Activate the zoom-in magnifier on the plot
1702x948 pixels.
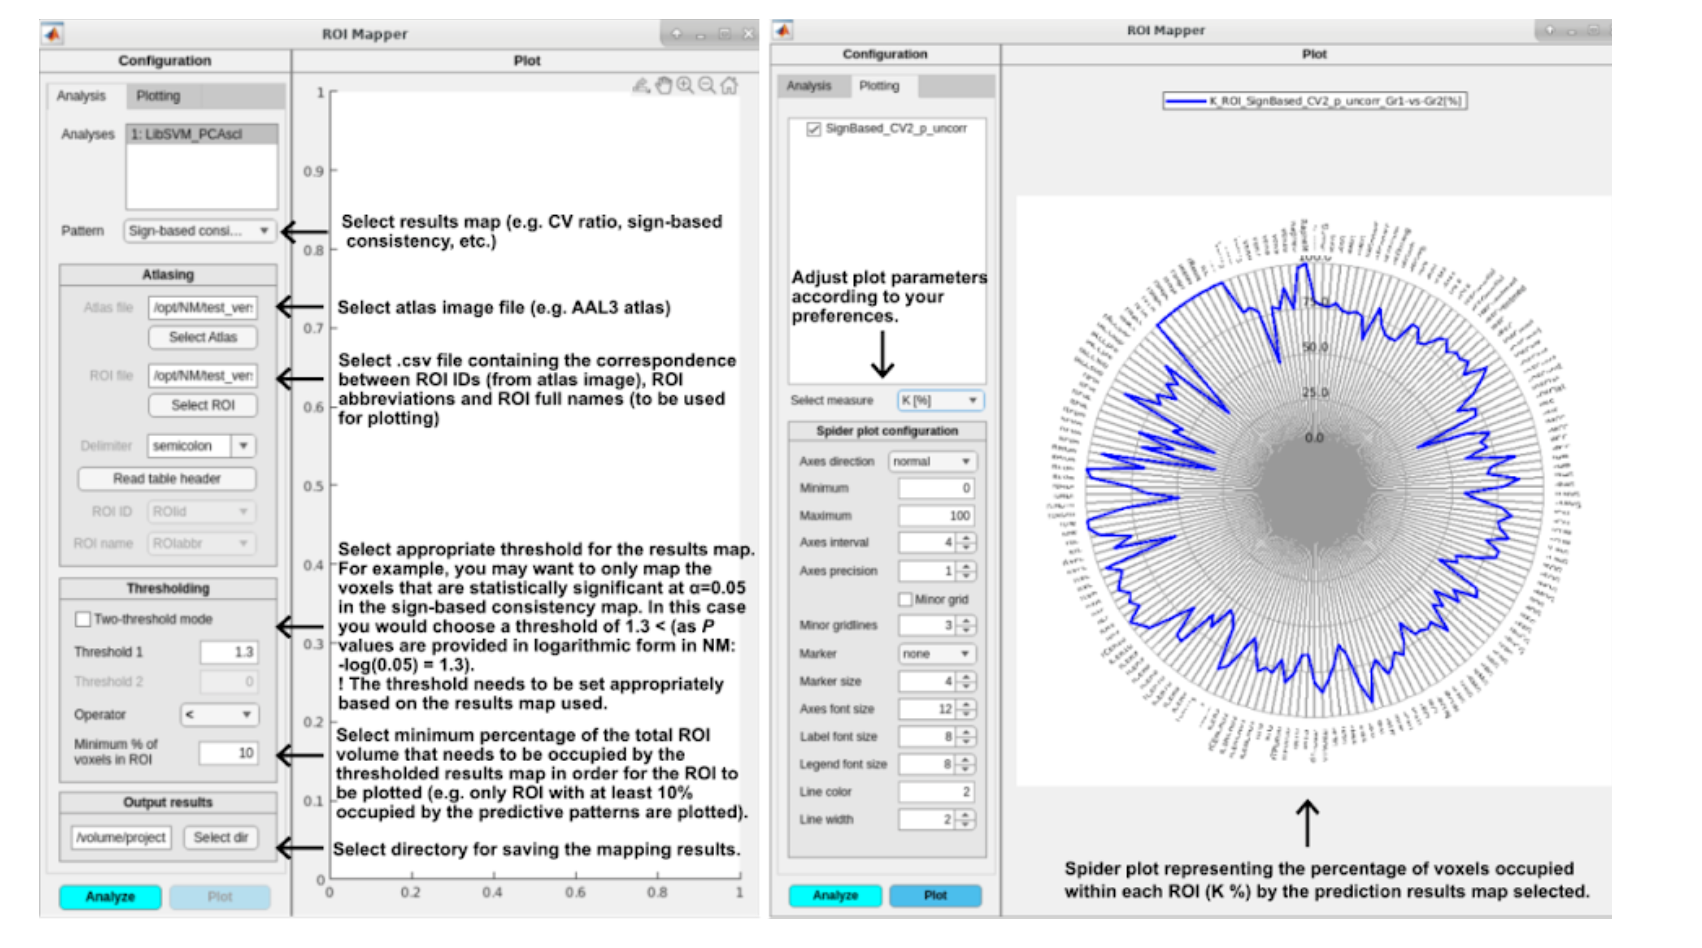684,86
